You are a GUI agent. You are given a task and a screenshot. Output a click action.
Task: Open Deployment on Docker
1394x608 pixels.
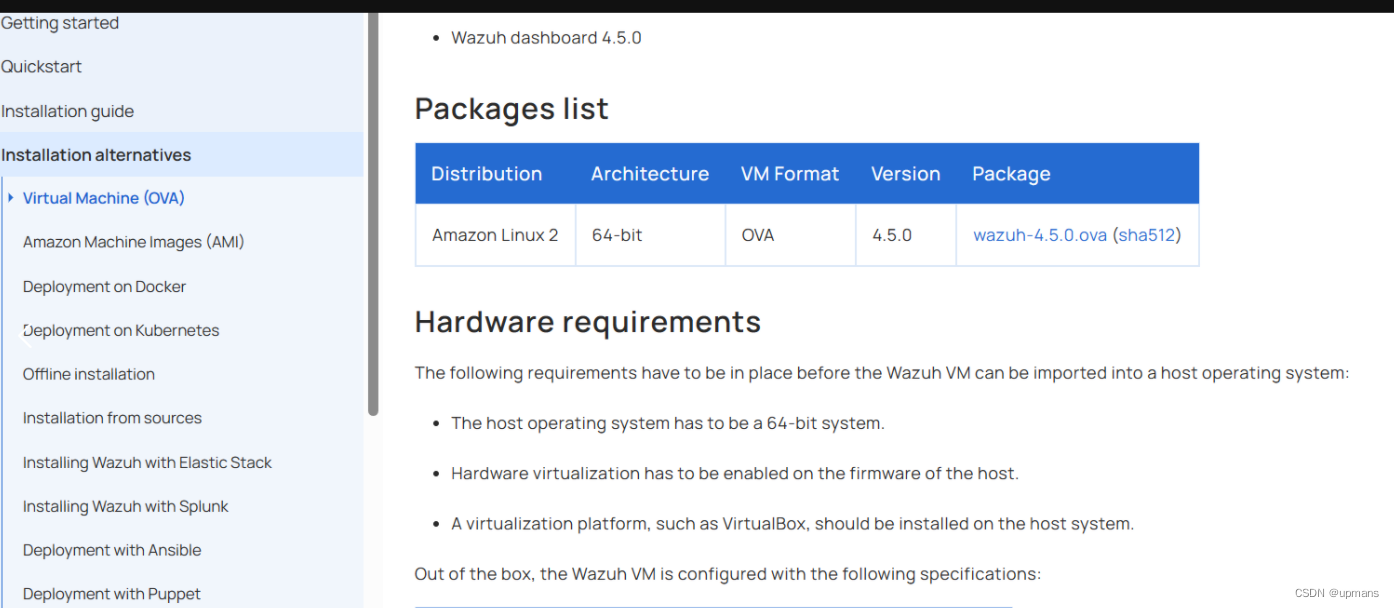tap(105, 287)
